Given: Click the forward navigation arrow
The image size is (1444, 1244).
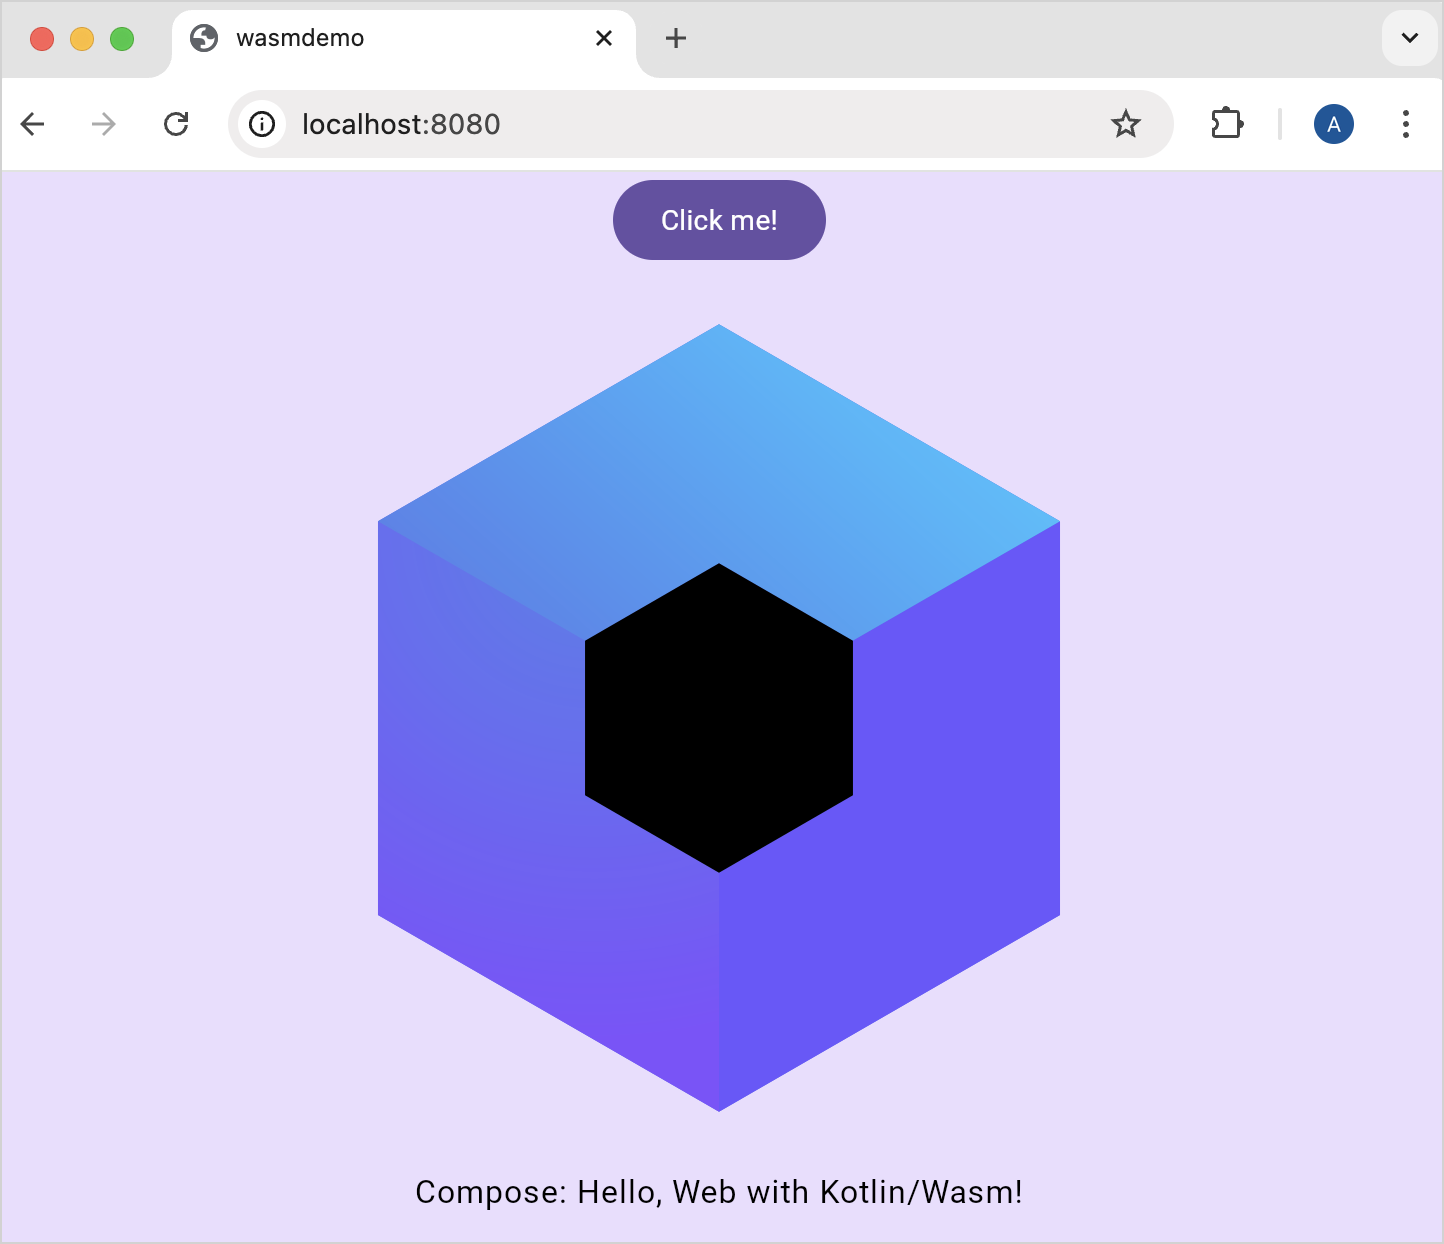Looking at the screenshot, I should click(x=103, y=124).
